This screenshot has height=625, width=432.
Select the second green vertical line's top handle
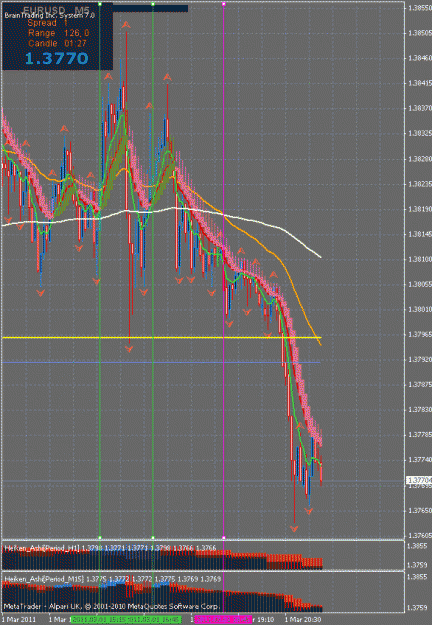point(153,4)
